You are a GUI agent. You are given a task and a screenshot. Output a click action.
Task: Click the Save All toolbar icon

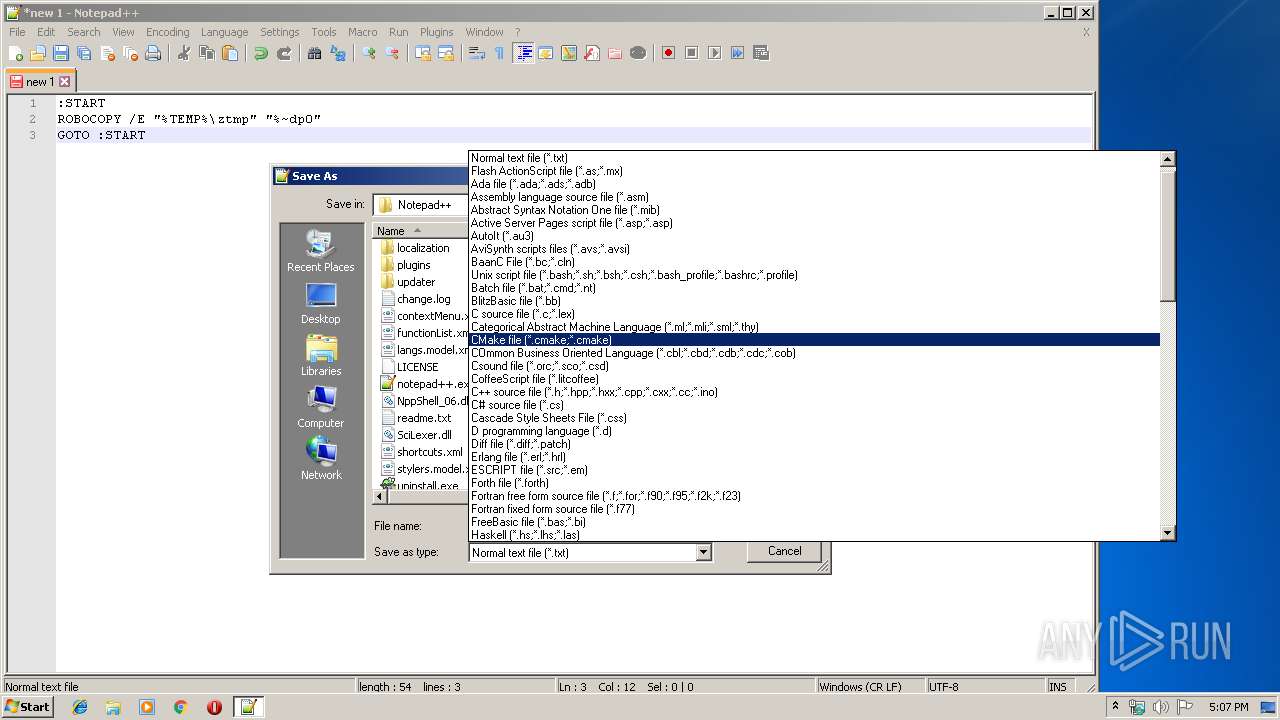(84, 53)
